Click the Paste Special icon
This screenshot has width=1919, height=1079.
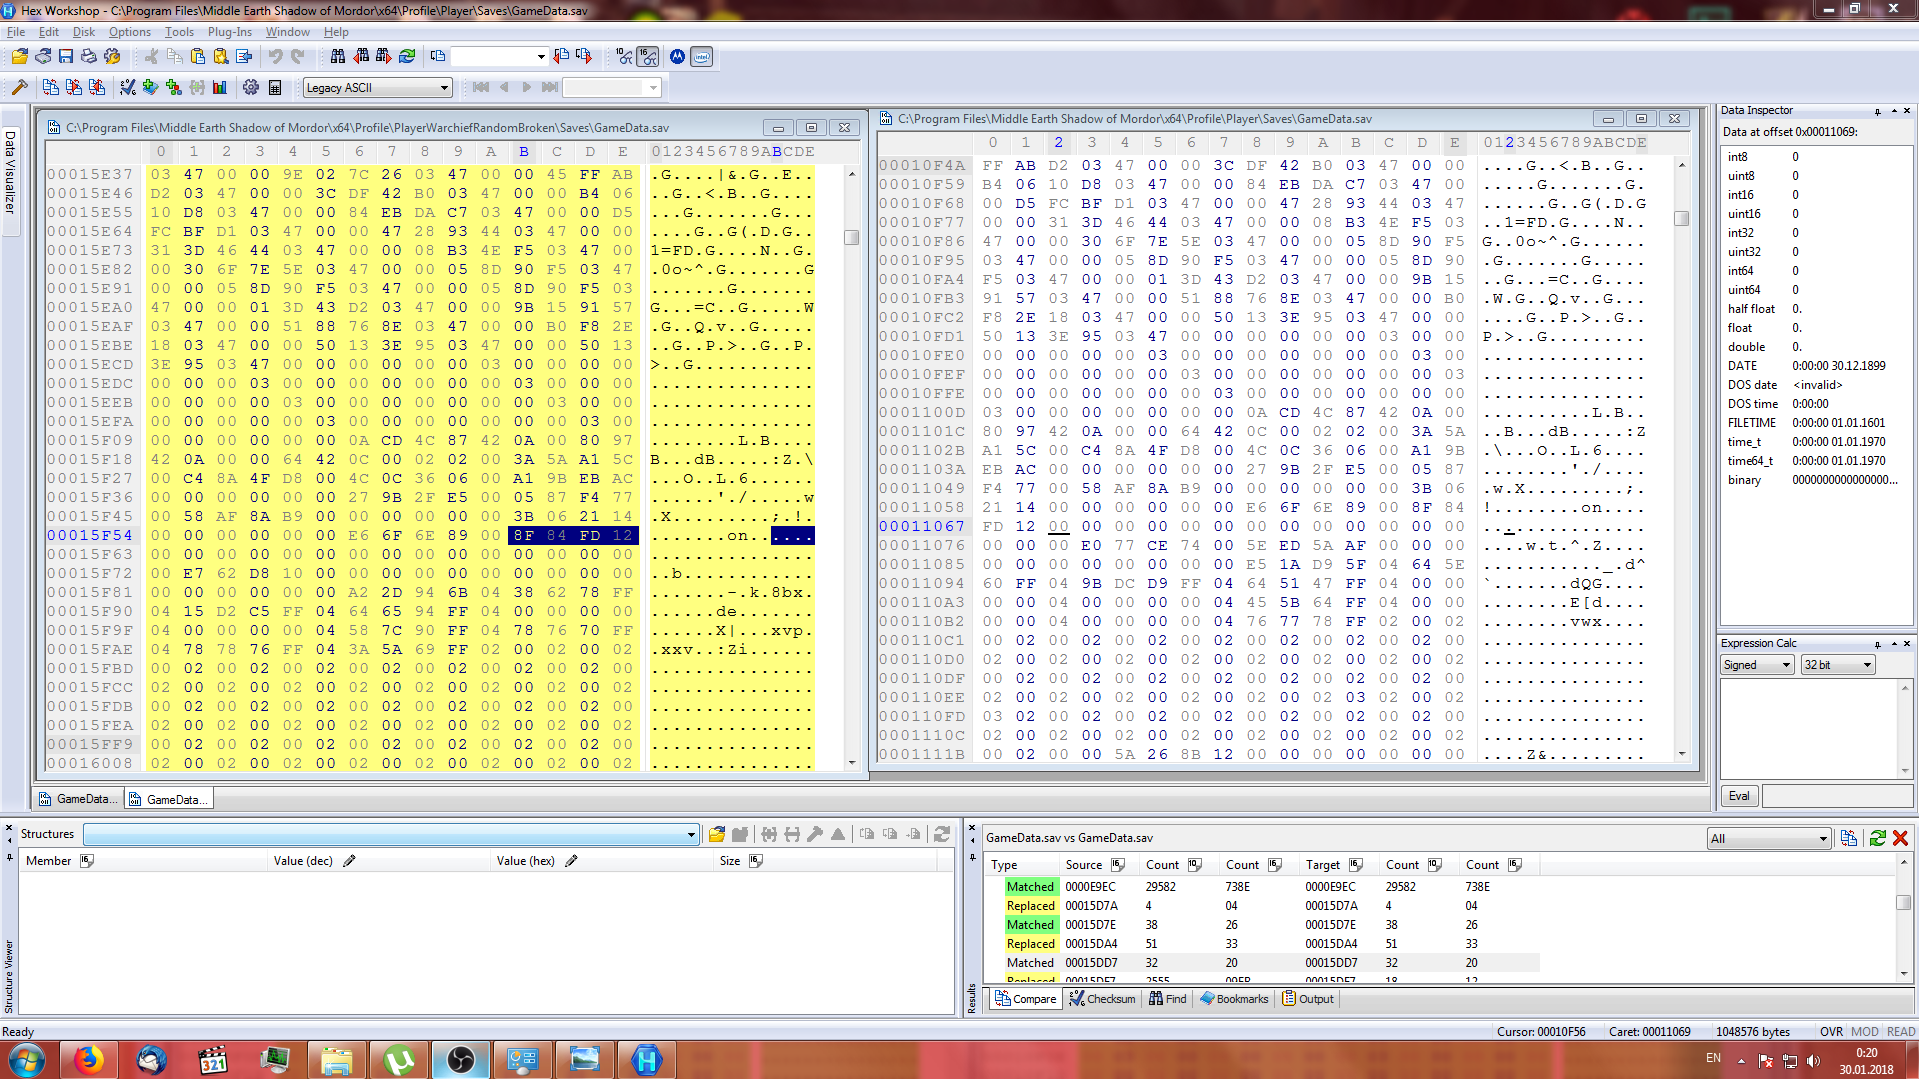coord(221,57)
